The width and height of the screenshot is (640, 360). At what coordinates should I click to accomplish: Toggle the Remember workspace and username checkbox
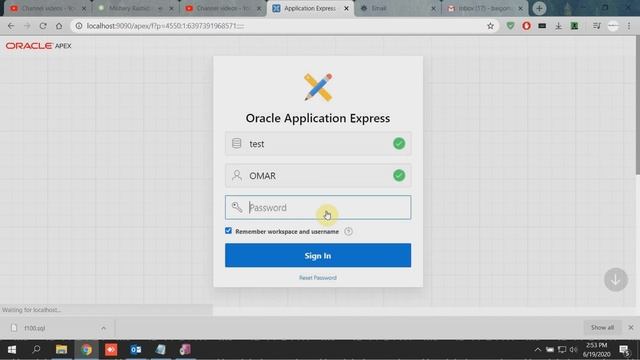pyautogui.click(x=228, y=231)
